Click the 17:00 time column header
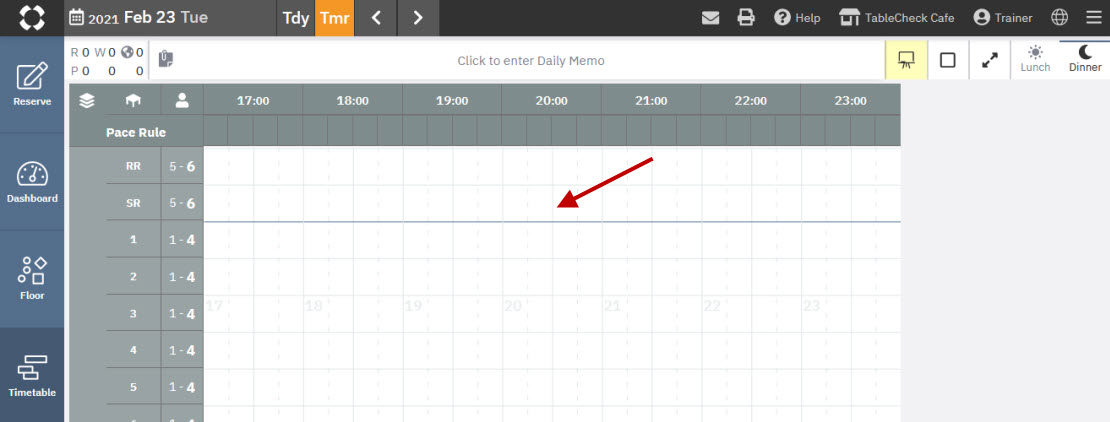The height and width of the screenshot is (422, 1110). pyautogui.click(x=253, y=101)
